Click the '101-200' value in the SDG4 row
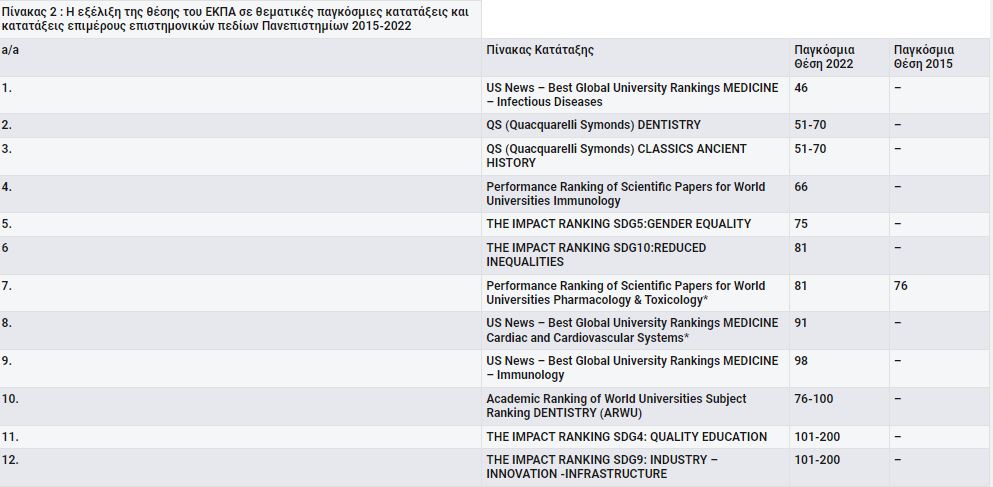Viewport: 993px width, 487px height. pos(817,436)
